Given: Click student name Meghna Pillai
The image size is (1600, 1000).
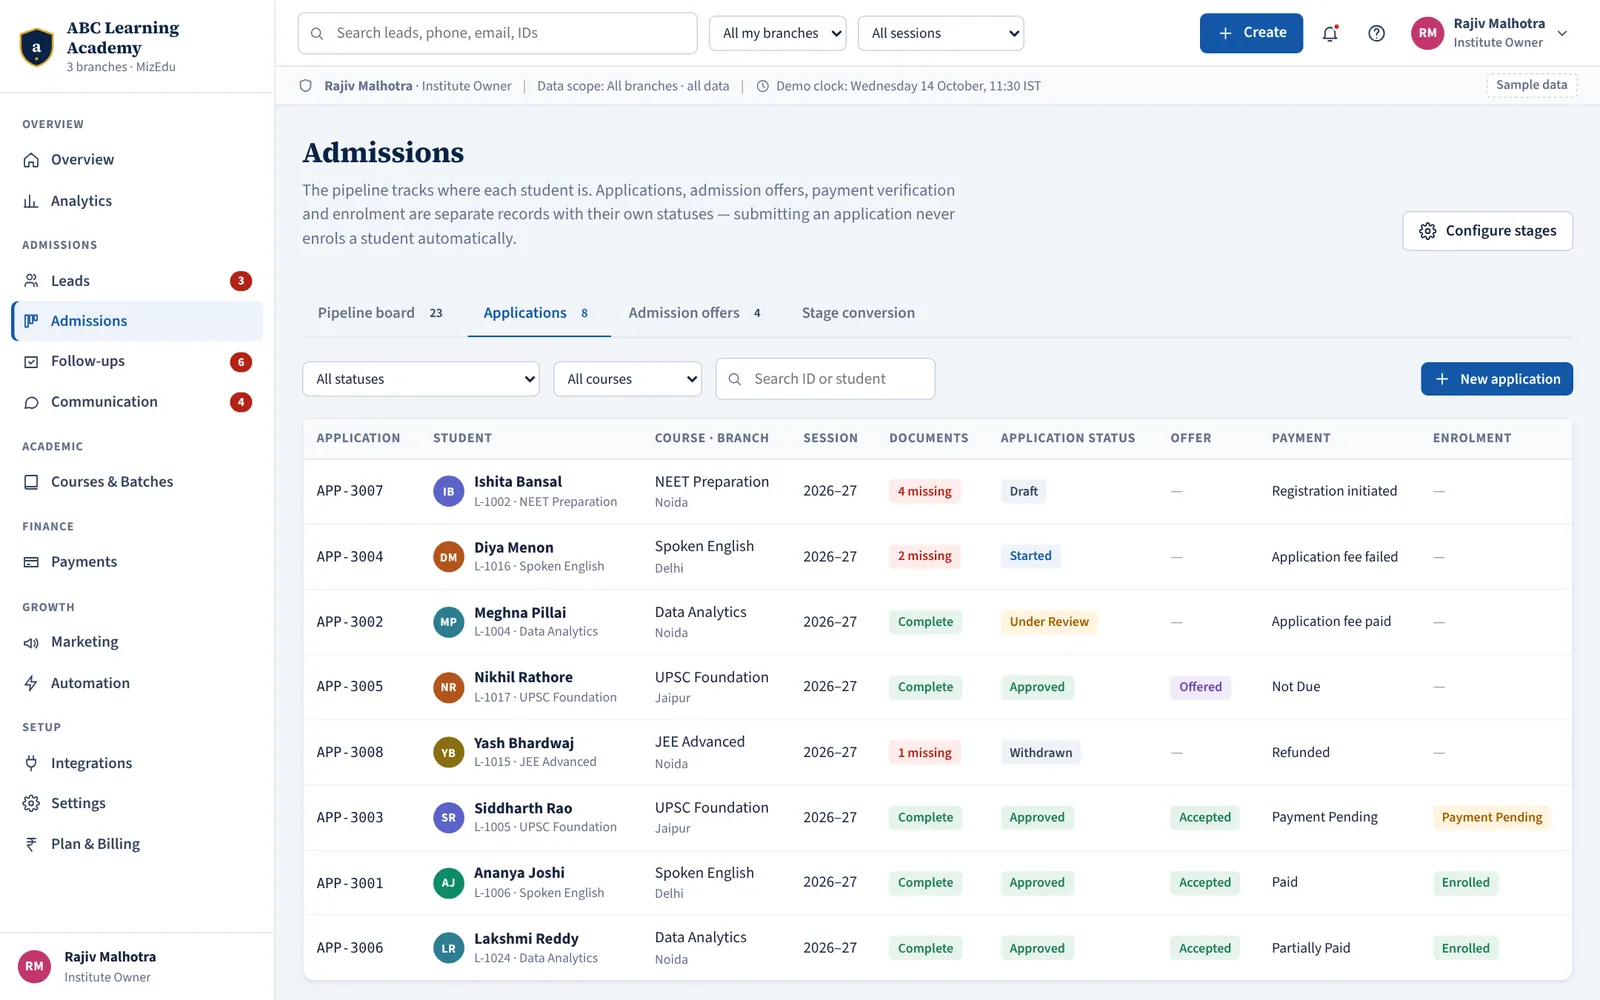Looking at the screenshot, I should (520, 613).
